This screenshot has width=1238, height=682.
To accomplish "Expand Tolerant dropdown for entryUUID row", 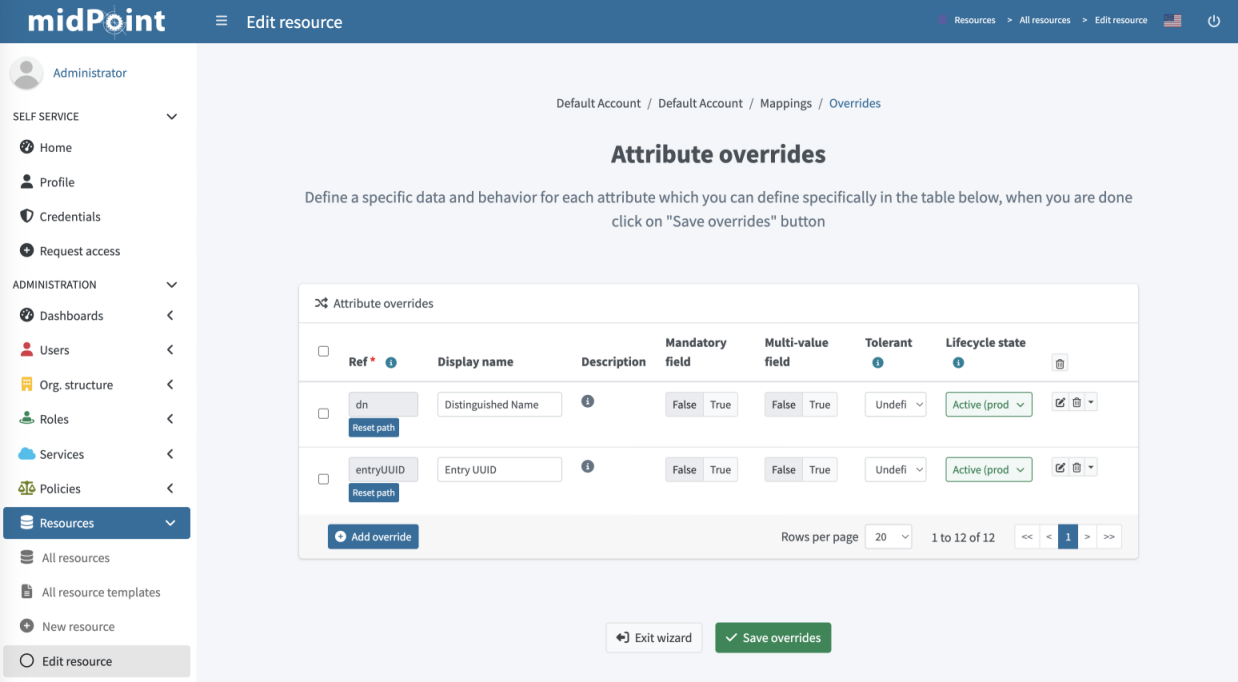I will 895,470.
